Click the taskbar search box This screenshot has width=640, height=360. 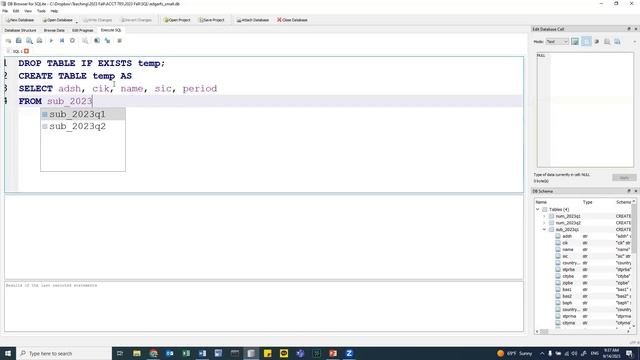click(x=64, y=353)
